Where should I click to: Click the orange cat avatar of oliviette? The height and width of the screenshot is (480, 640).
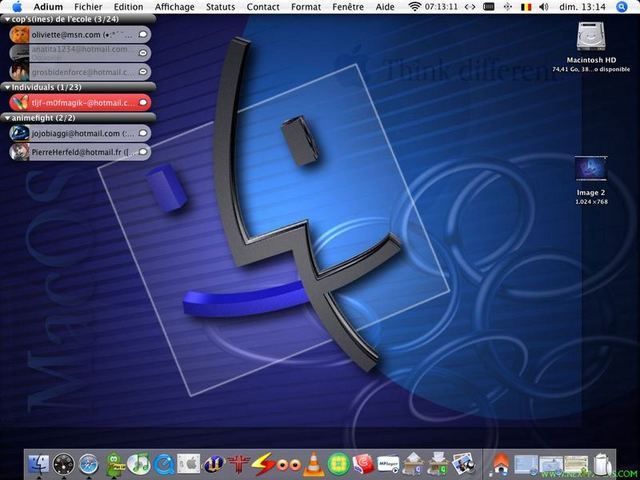pyautogui.click(x=19, y=35)
